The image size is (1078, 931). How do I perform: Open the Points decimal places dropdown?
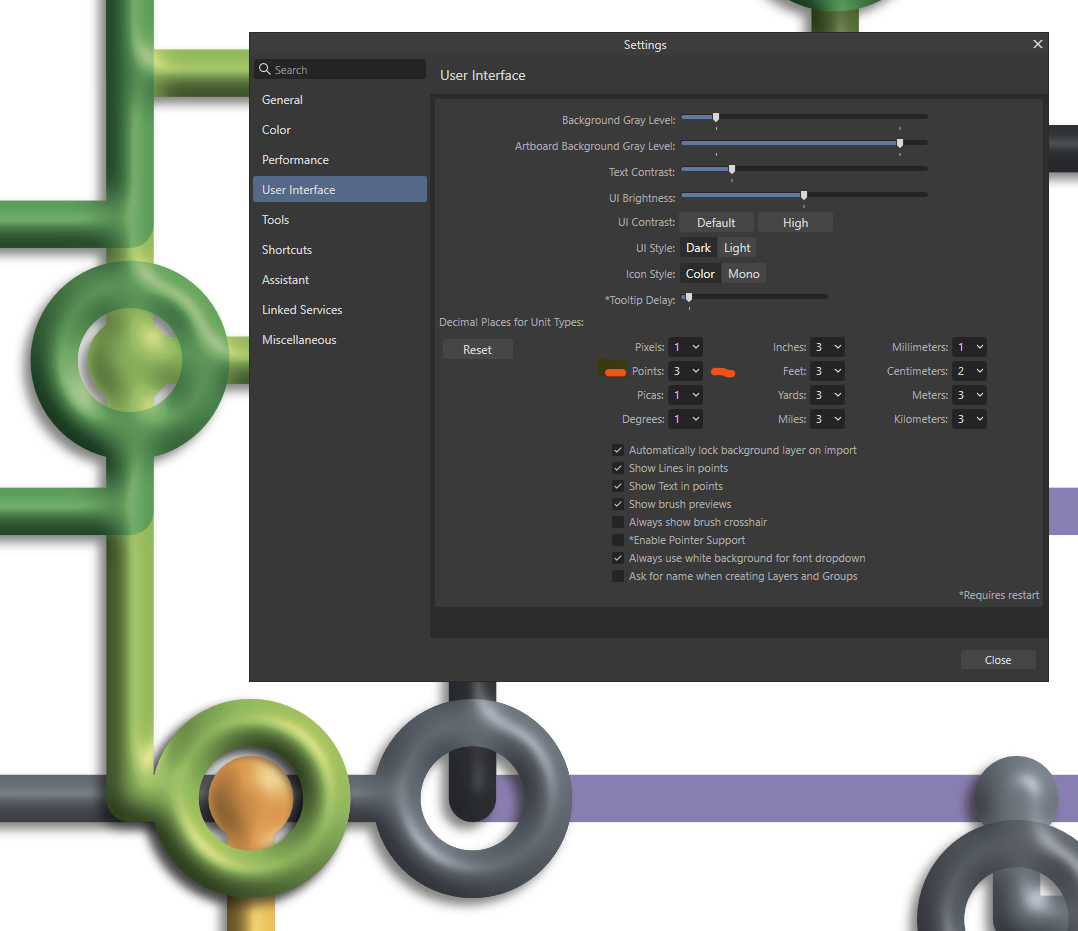click(685, 371)
